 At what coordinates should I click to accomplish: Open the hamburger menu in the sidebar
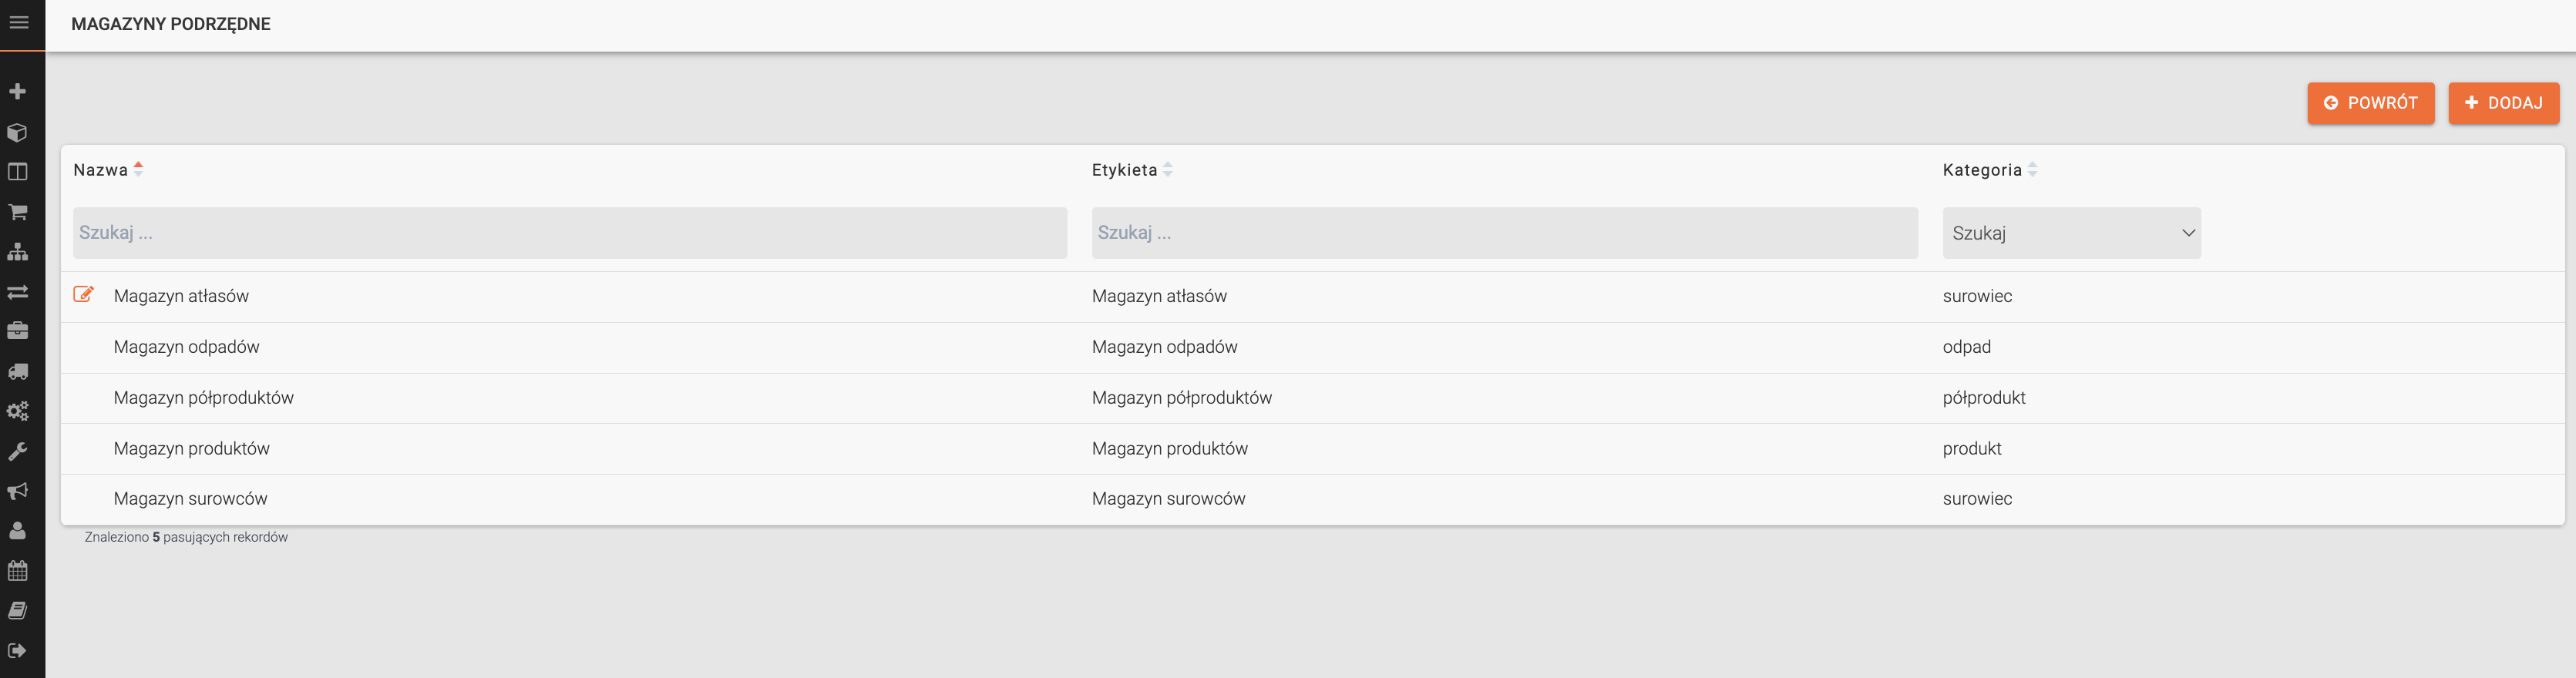[18, 23]
